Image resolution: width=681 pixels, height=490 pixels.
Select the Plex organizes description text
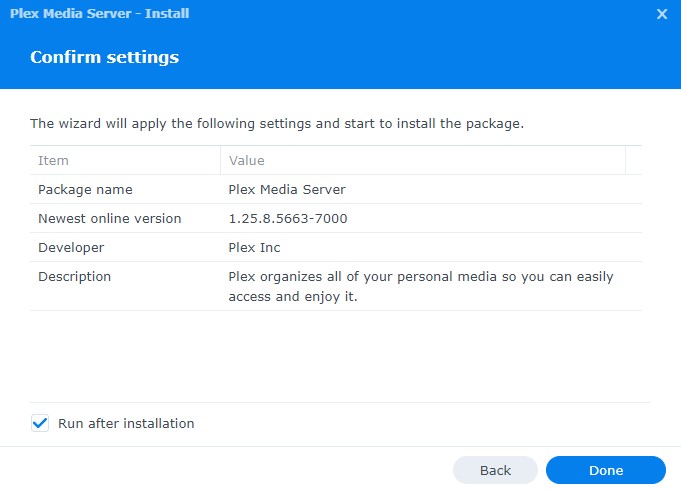pos(421,287)
